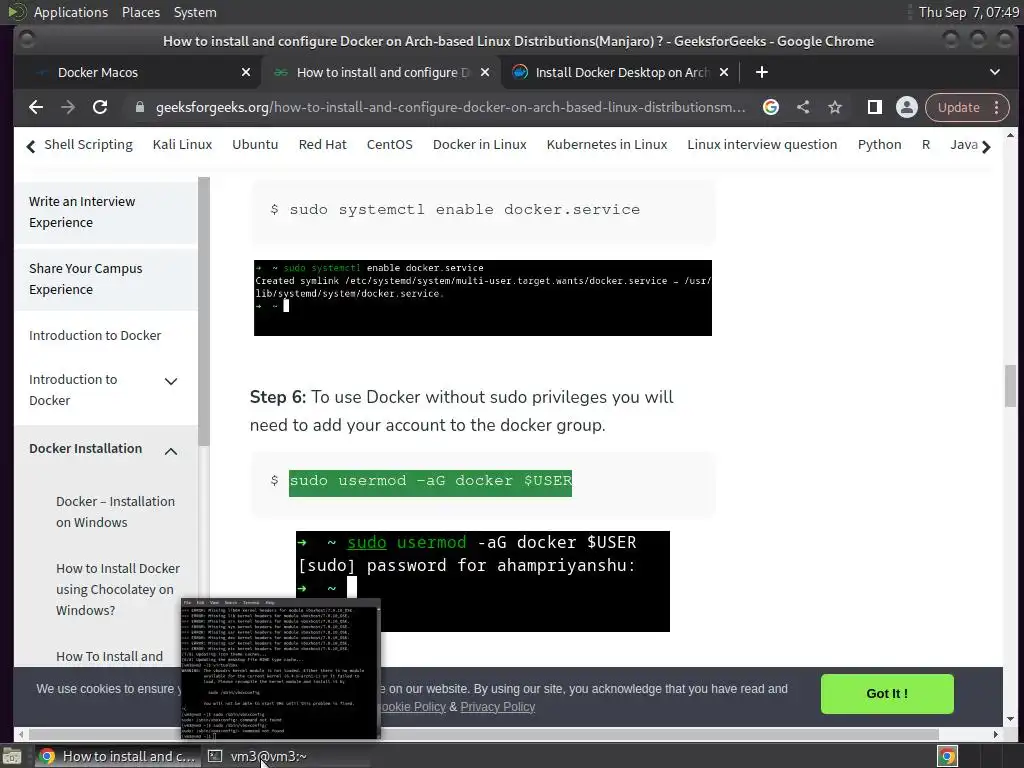Open Chrome three-dot menu

pyautogui.click(x=997, y=107)
